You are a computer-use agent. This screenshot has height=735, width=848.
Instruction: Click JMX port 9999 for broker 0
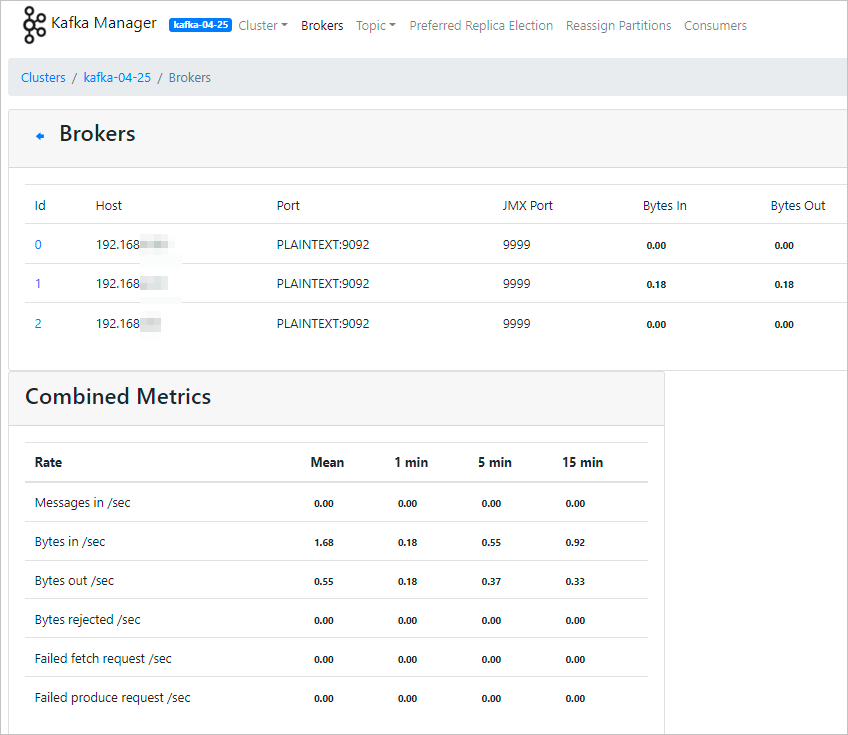click(x=516, y=244)
